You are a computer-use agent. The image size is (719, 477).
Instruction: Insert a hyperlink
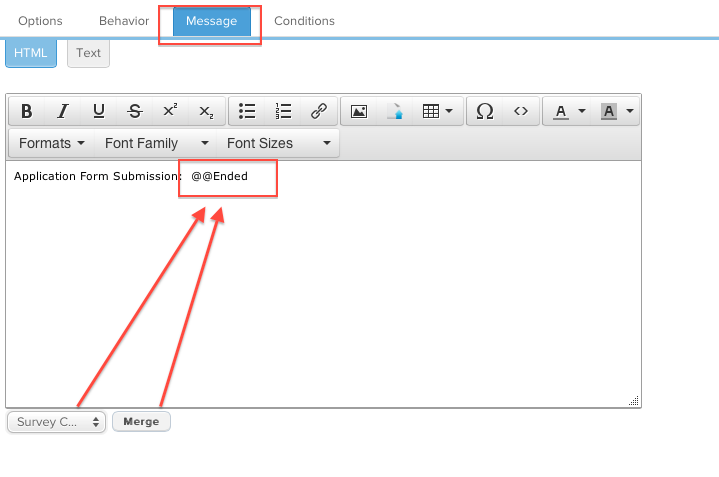pyautogui.click(x=319, y=111)
